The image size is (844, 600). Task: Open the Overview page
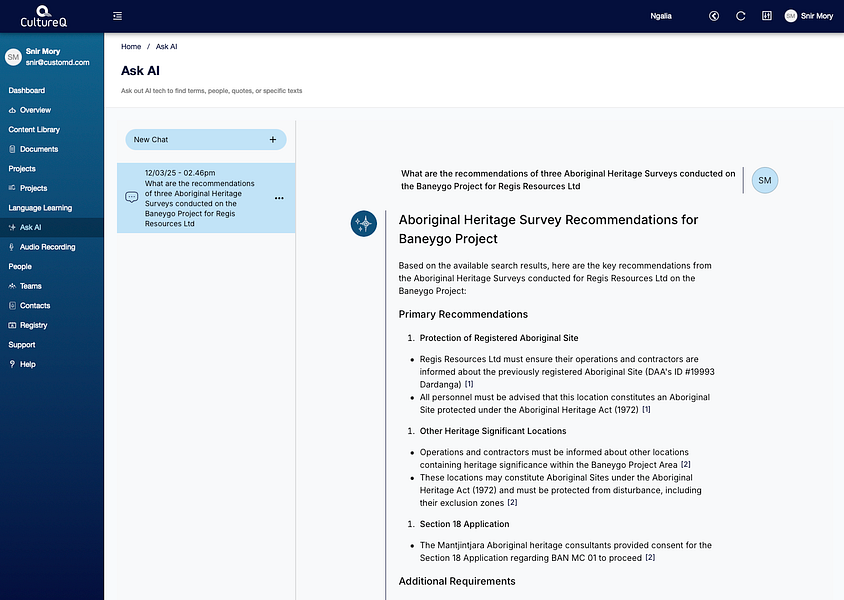[x=35, y=110]
